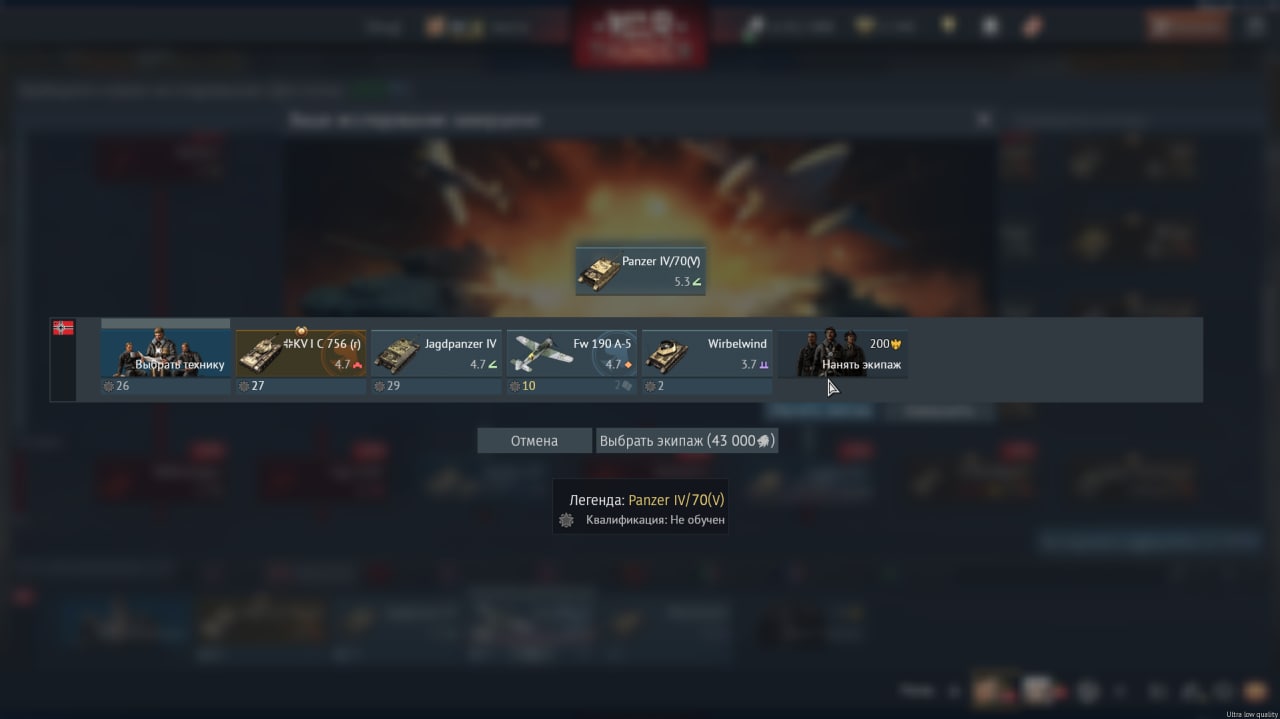Select the Wirbelwind crew slot
The width and height of the screenshot is (1280, 719).
pos(707,362)
